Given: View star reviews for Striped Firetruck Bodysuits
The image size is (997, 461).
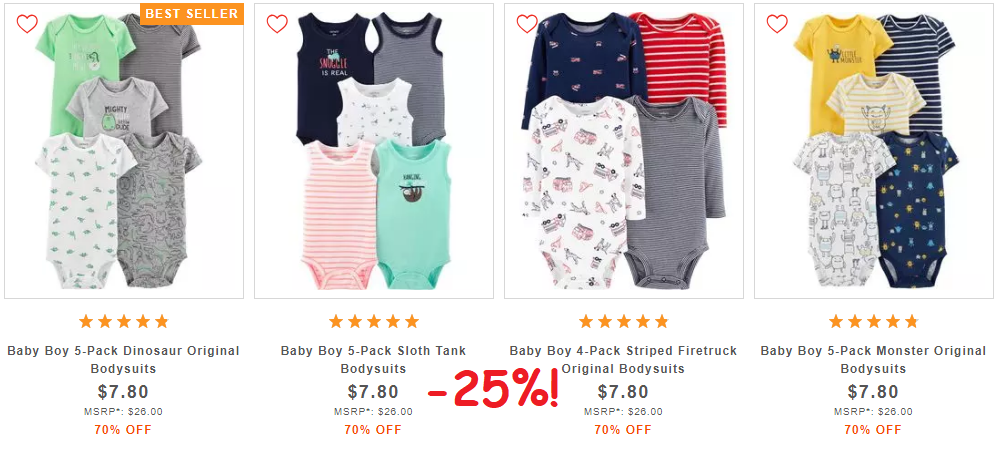Looking at the screenshot, I should click(x=623, y=321).
